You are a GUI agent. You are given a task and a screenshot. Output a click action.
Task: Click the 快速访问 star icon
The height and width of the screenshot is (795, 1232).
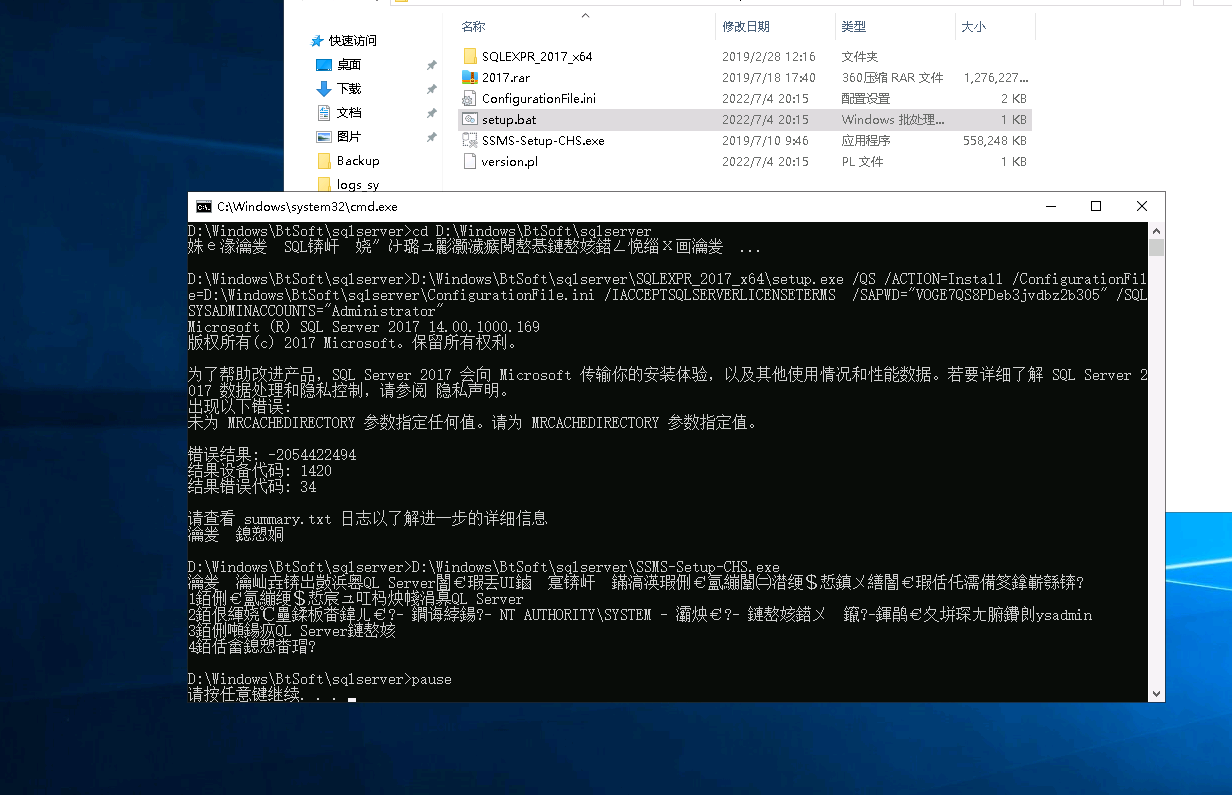(317, 41)
